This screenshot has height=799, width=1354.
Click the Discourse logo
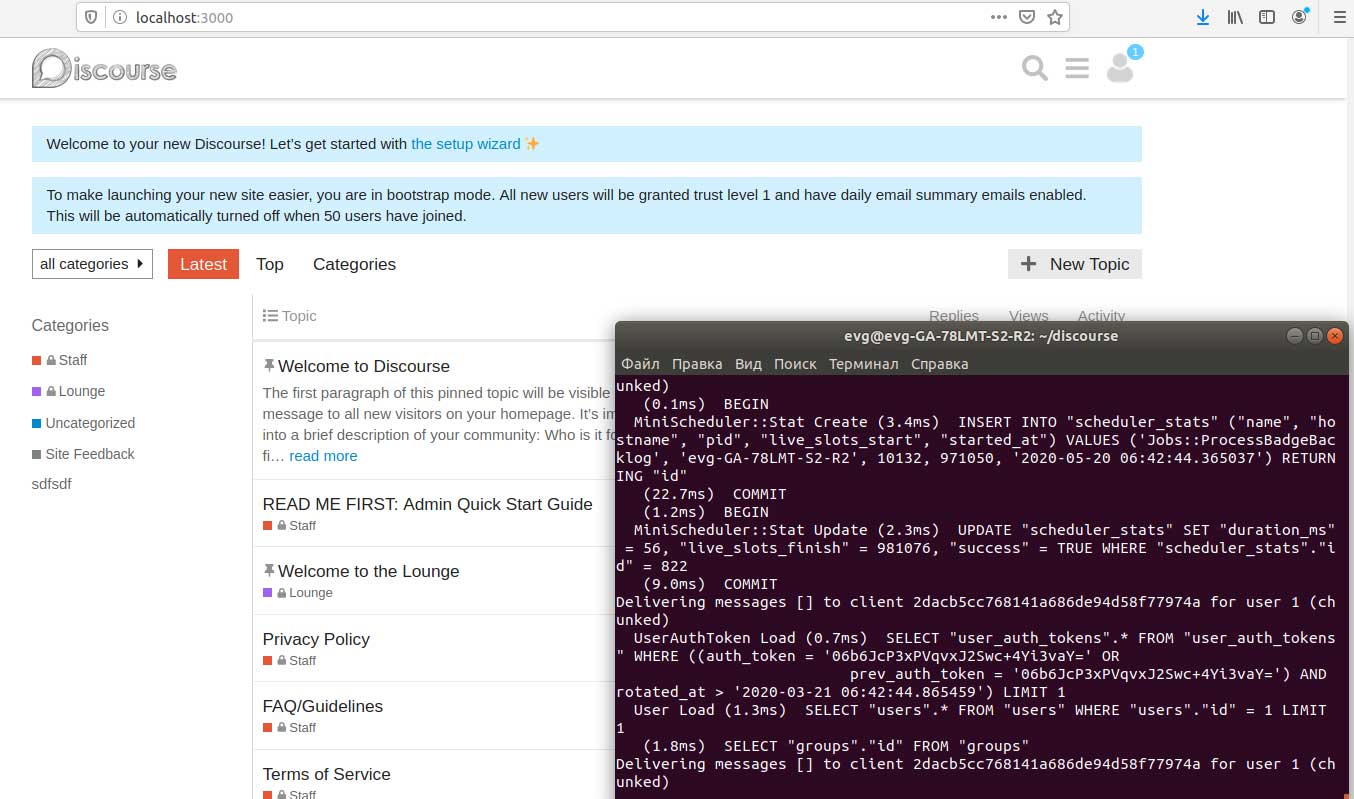click(x=104, y=68)
